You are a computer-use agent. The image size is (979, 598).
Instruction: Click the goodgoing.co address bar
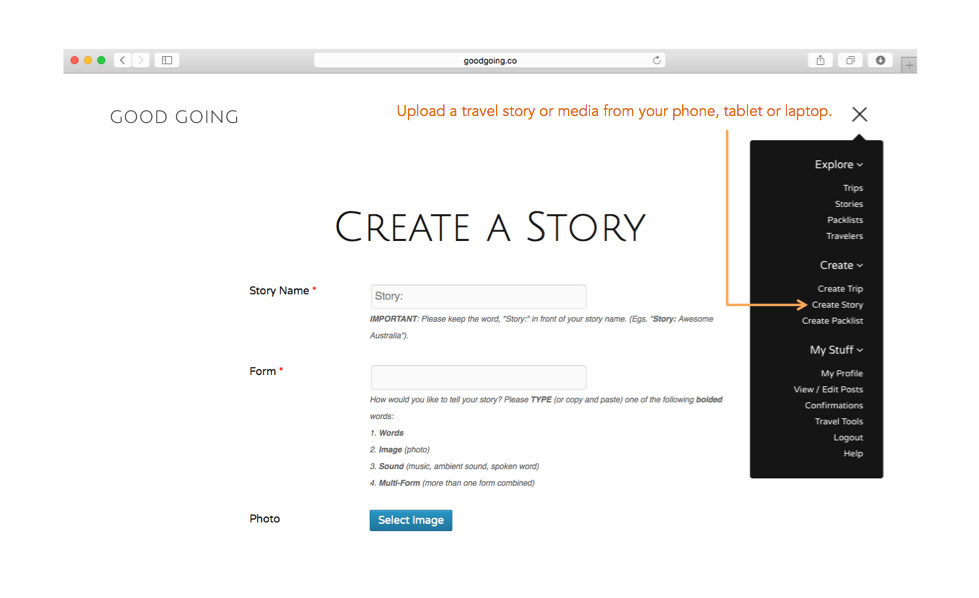[490, 61]
